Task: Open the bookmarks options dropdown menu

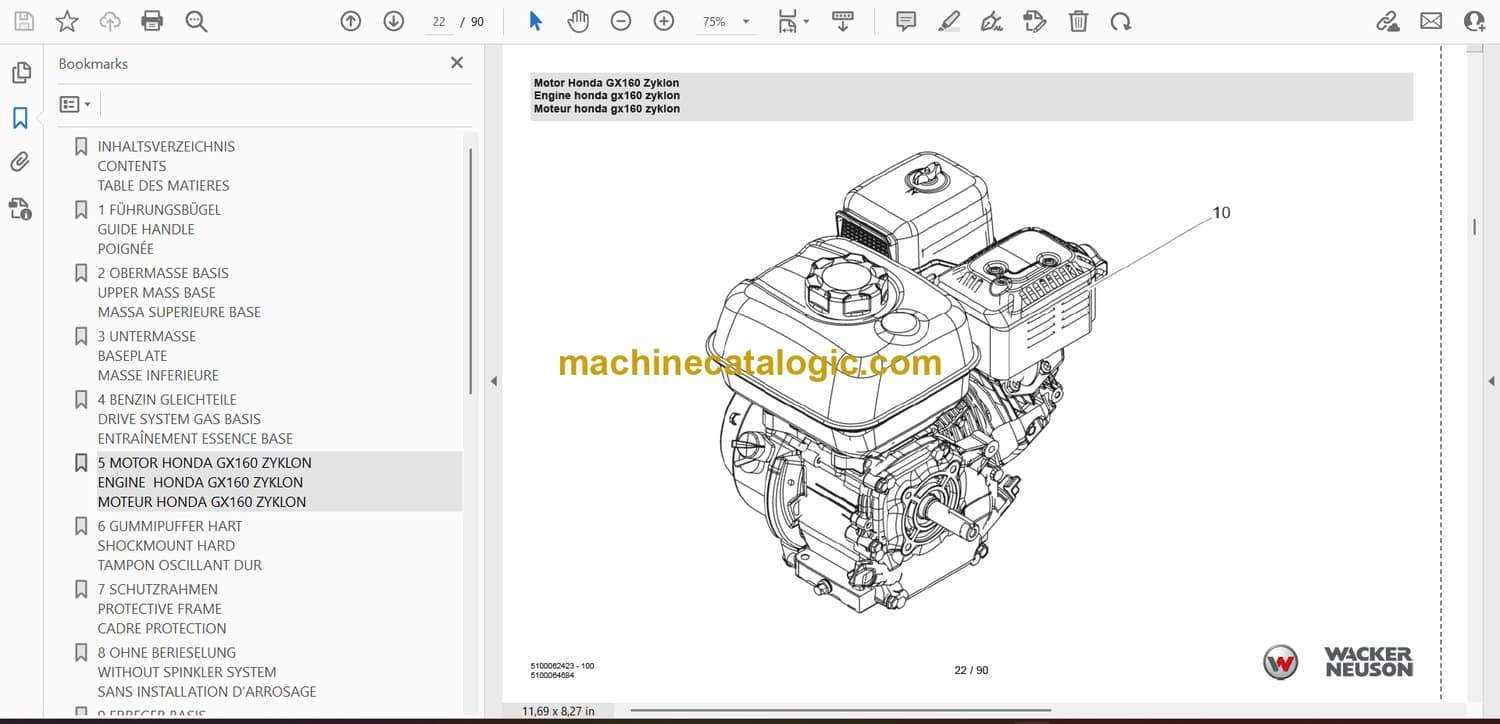Action: coord(75,104)
